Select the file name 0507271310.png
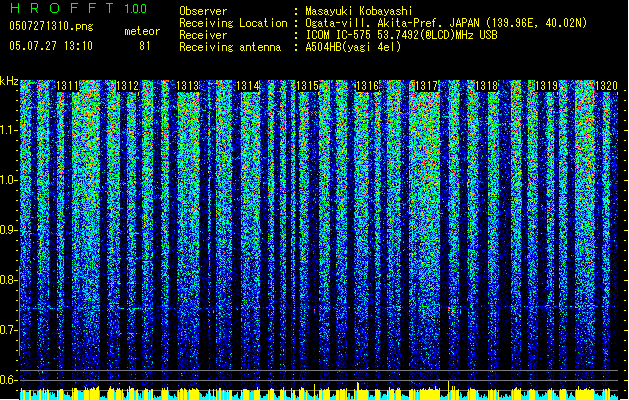The height and width of the screenshot is (400, 629). point(51,26)
